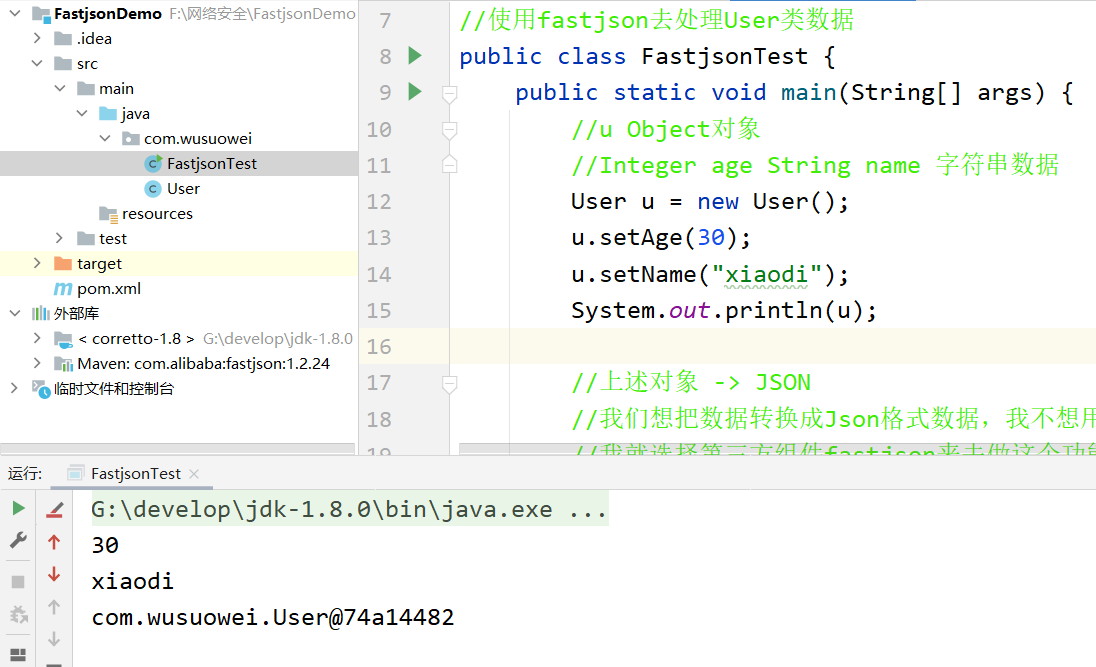
Task: Click 'println' call on line 15
Action: [774, 310]
